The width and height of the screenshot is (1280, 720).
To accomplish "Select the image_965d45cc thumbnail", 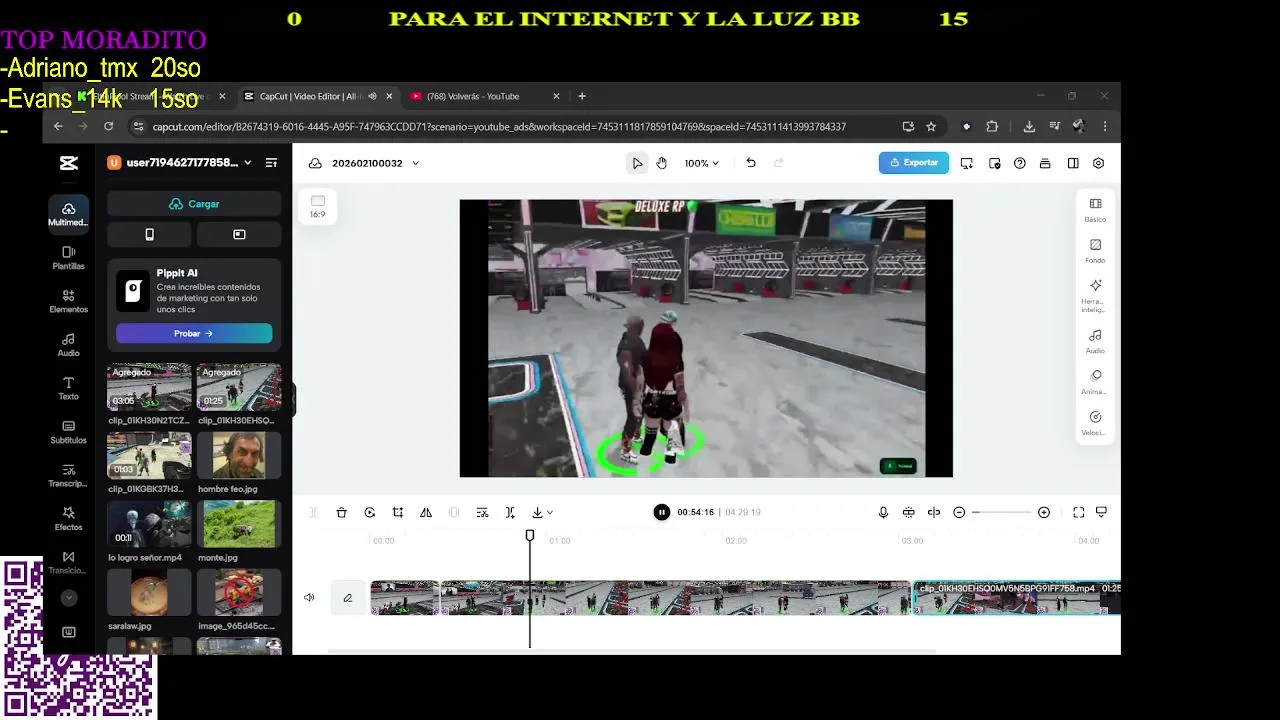I will click(x=239, y=593).
